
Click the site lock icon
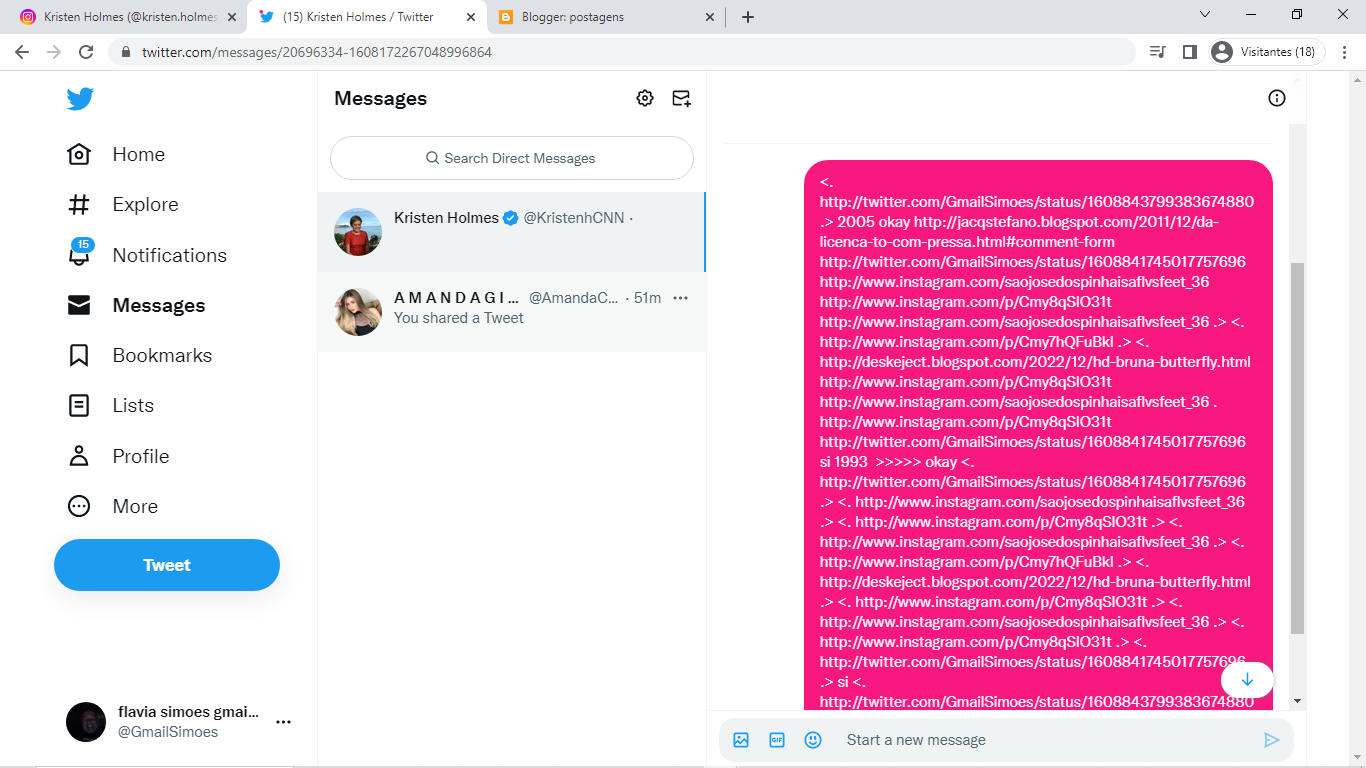126,52
